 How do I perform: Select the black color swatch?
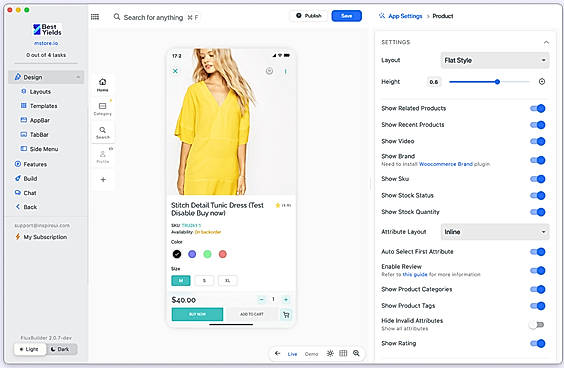tap(177, 254)
